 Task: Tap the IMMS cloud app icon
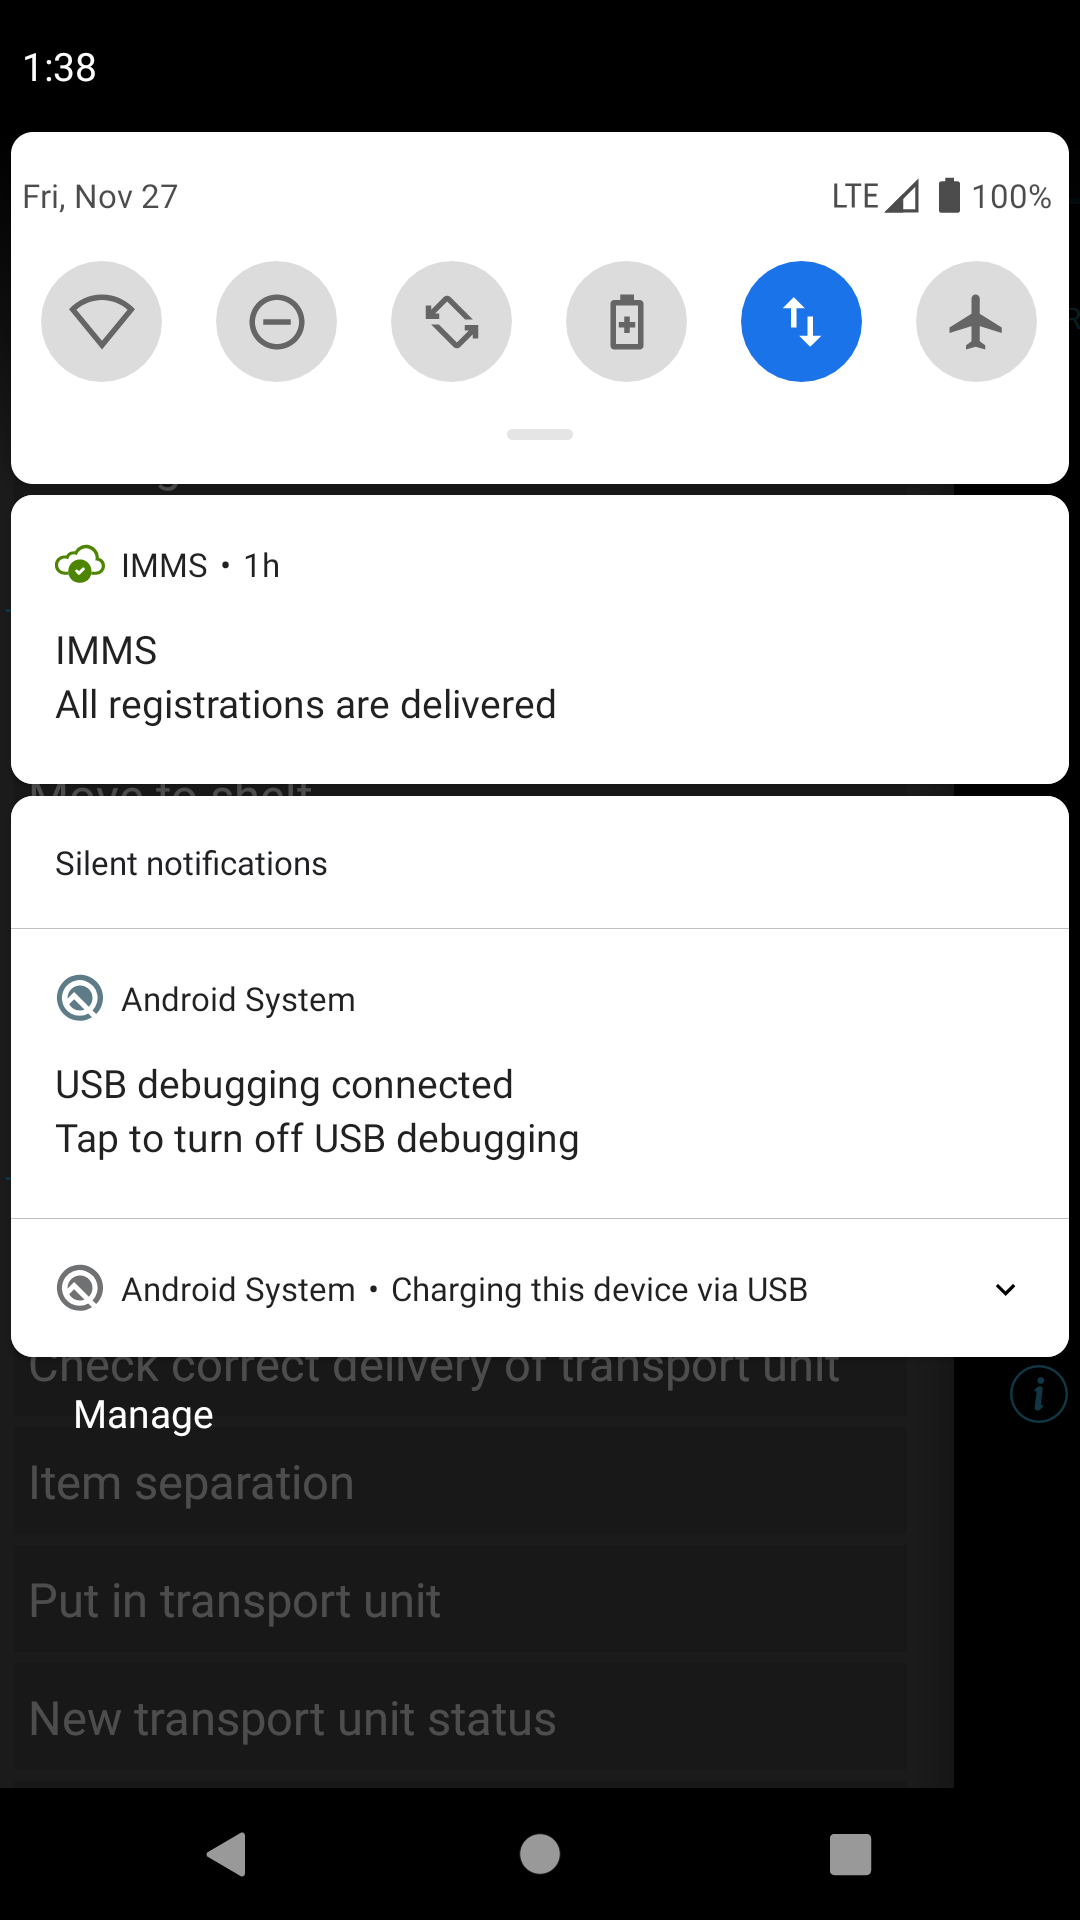pos(80,565)
